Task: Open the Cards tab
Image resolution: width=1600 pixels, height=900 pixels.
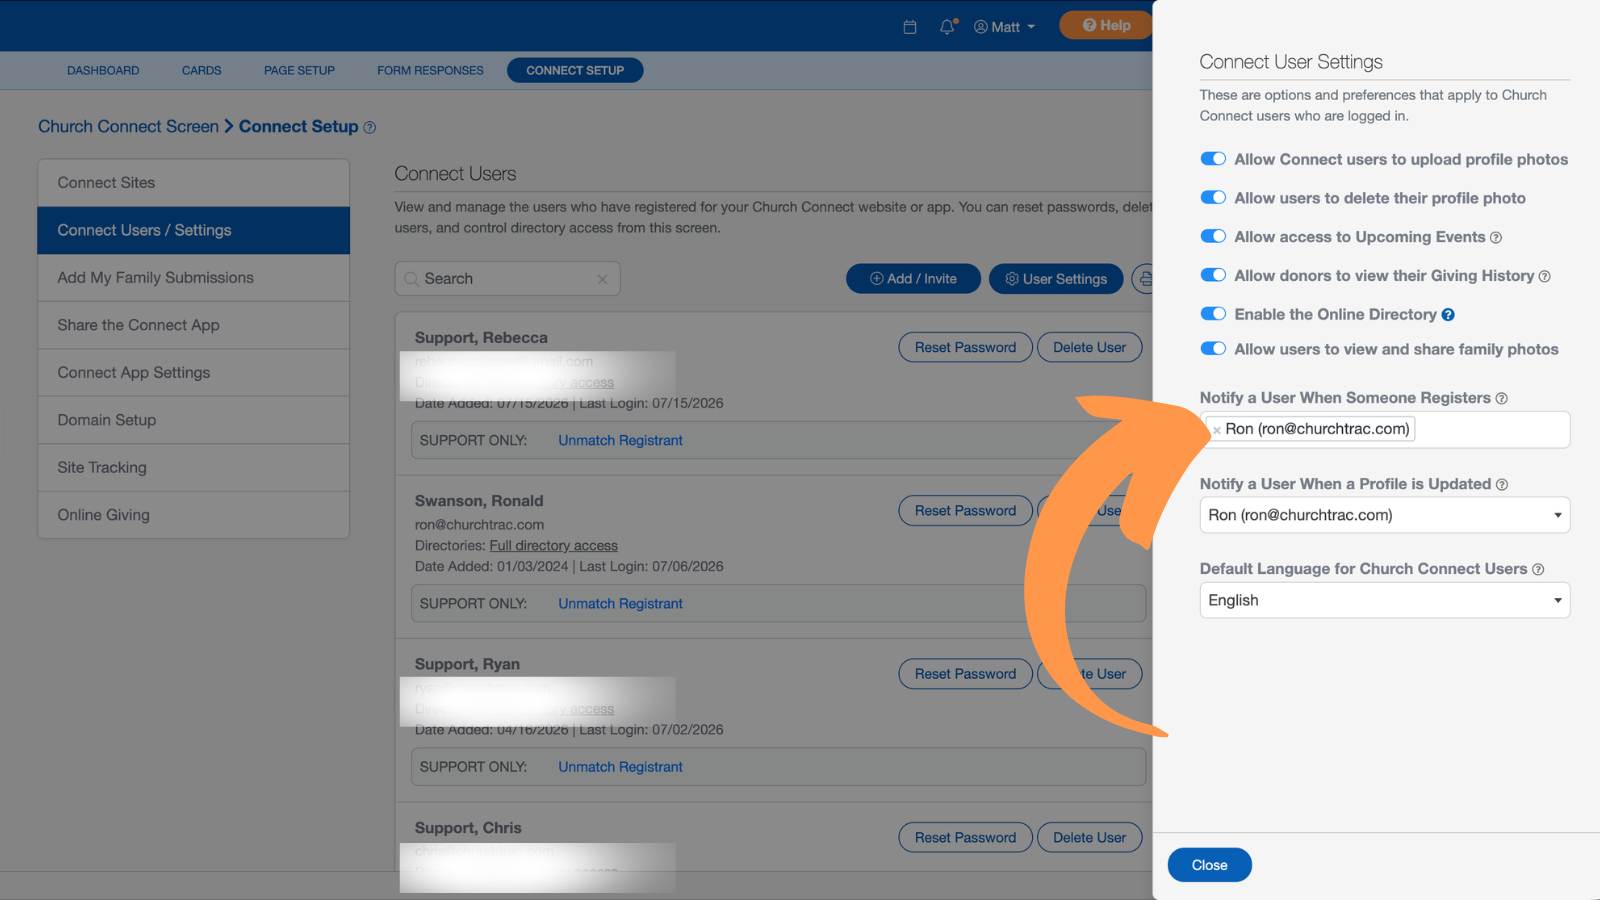Action: pos(201,70)
